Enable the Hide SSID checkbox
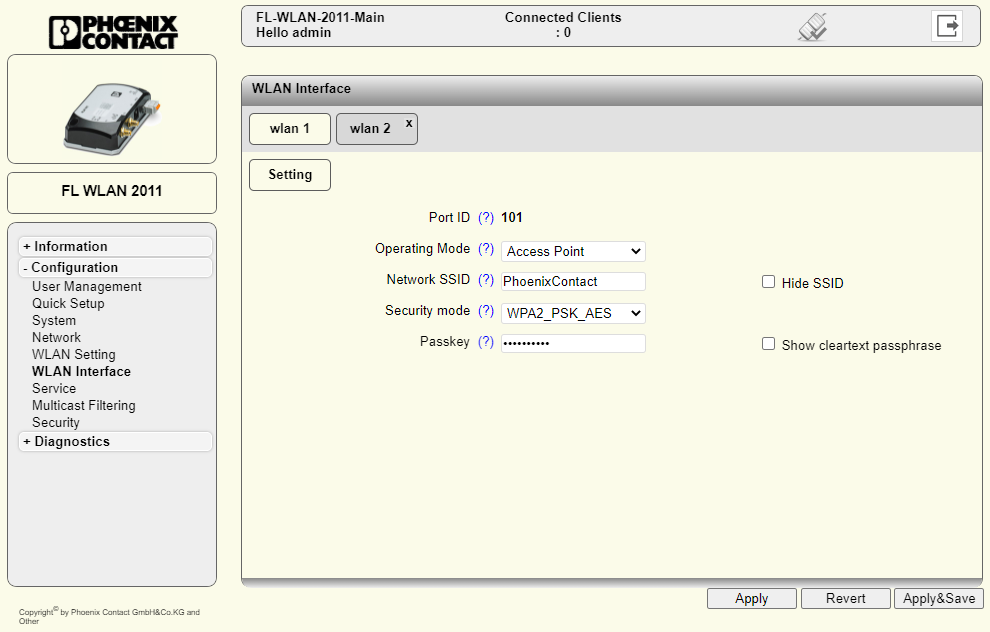Image resolution: width=990 pixels, height=632 pixels. pyautogui.click(x=769, y=282)
